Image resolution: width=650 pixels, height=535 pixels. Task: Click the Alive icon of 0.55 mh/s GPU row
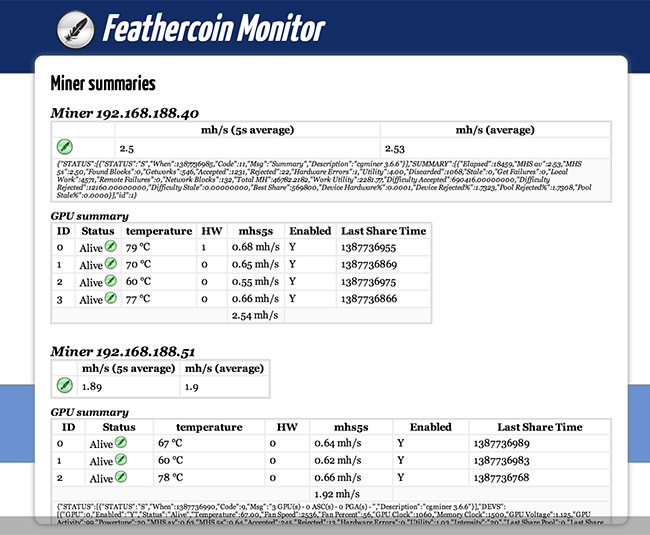pos(111,281)
